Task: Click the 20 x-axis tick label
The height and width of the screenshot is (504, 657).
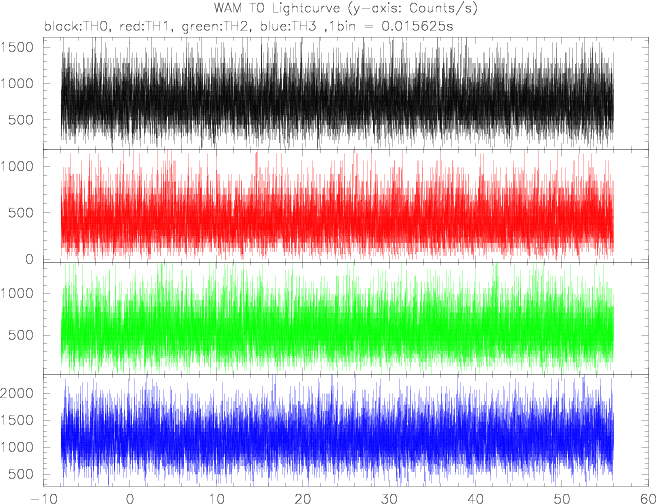Action: (x=303, y=499)
